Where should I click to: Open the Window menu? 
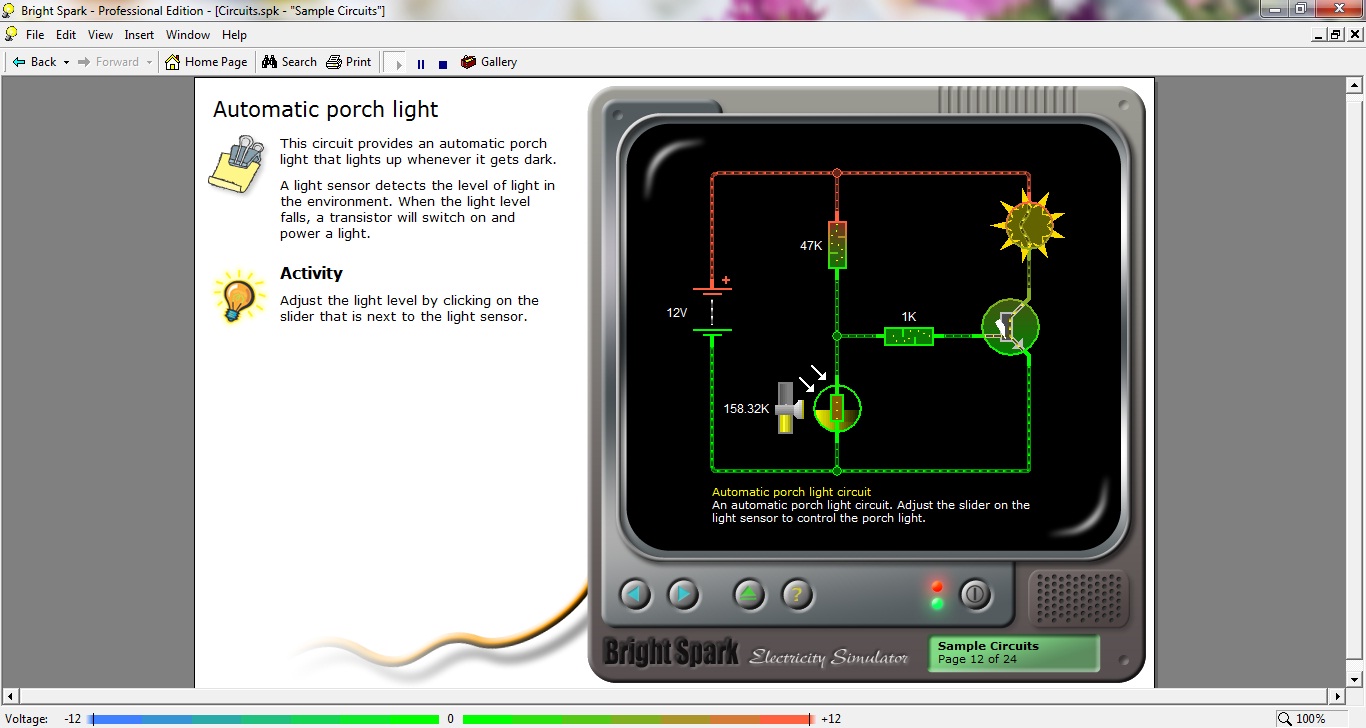188,35
